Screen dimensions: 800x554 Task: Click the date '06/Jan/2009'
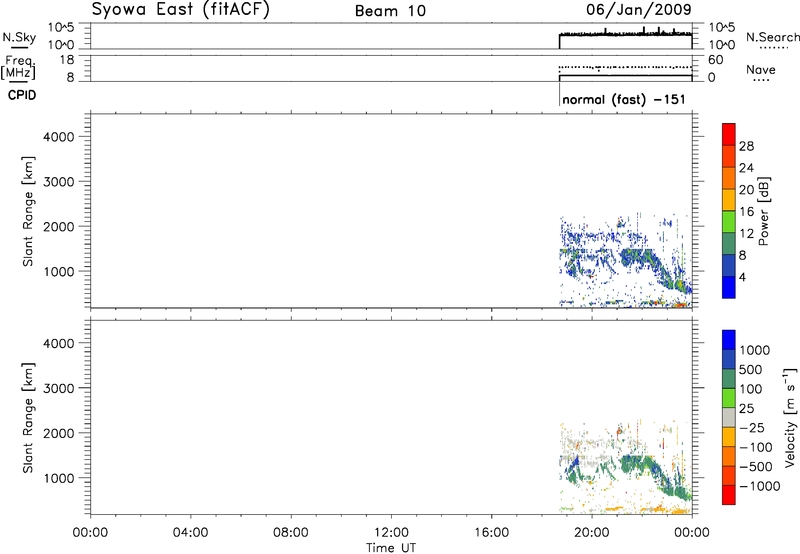click(x=638, y=9)
